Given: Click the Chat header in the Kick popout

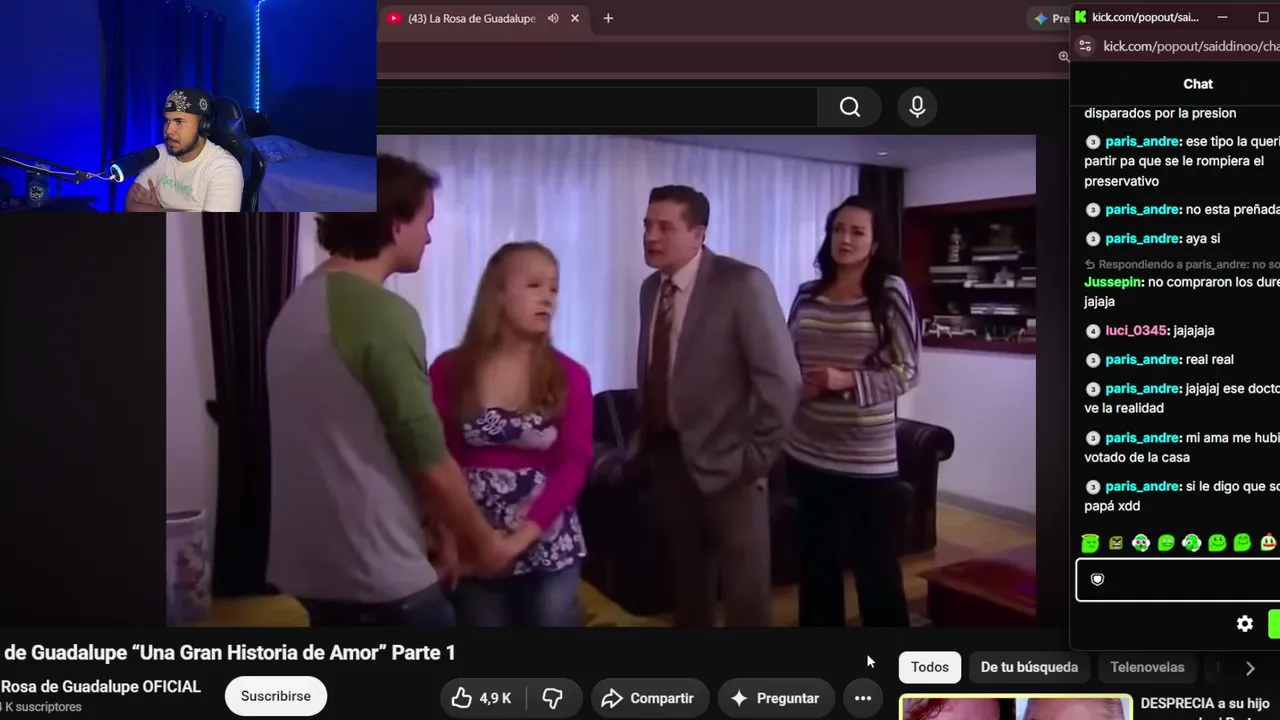Looking at the screenshot, I should tap(1198, 84).
